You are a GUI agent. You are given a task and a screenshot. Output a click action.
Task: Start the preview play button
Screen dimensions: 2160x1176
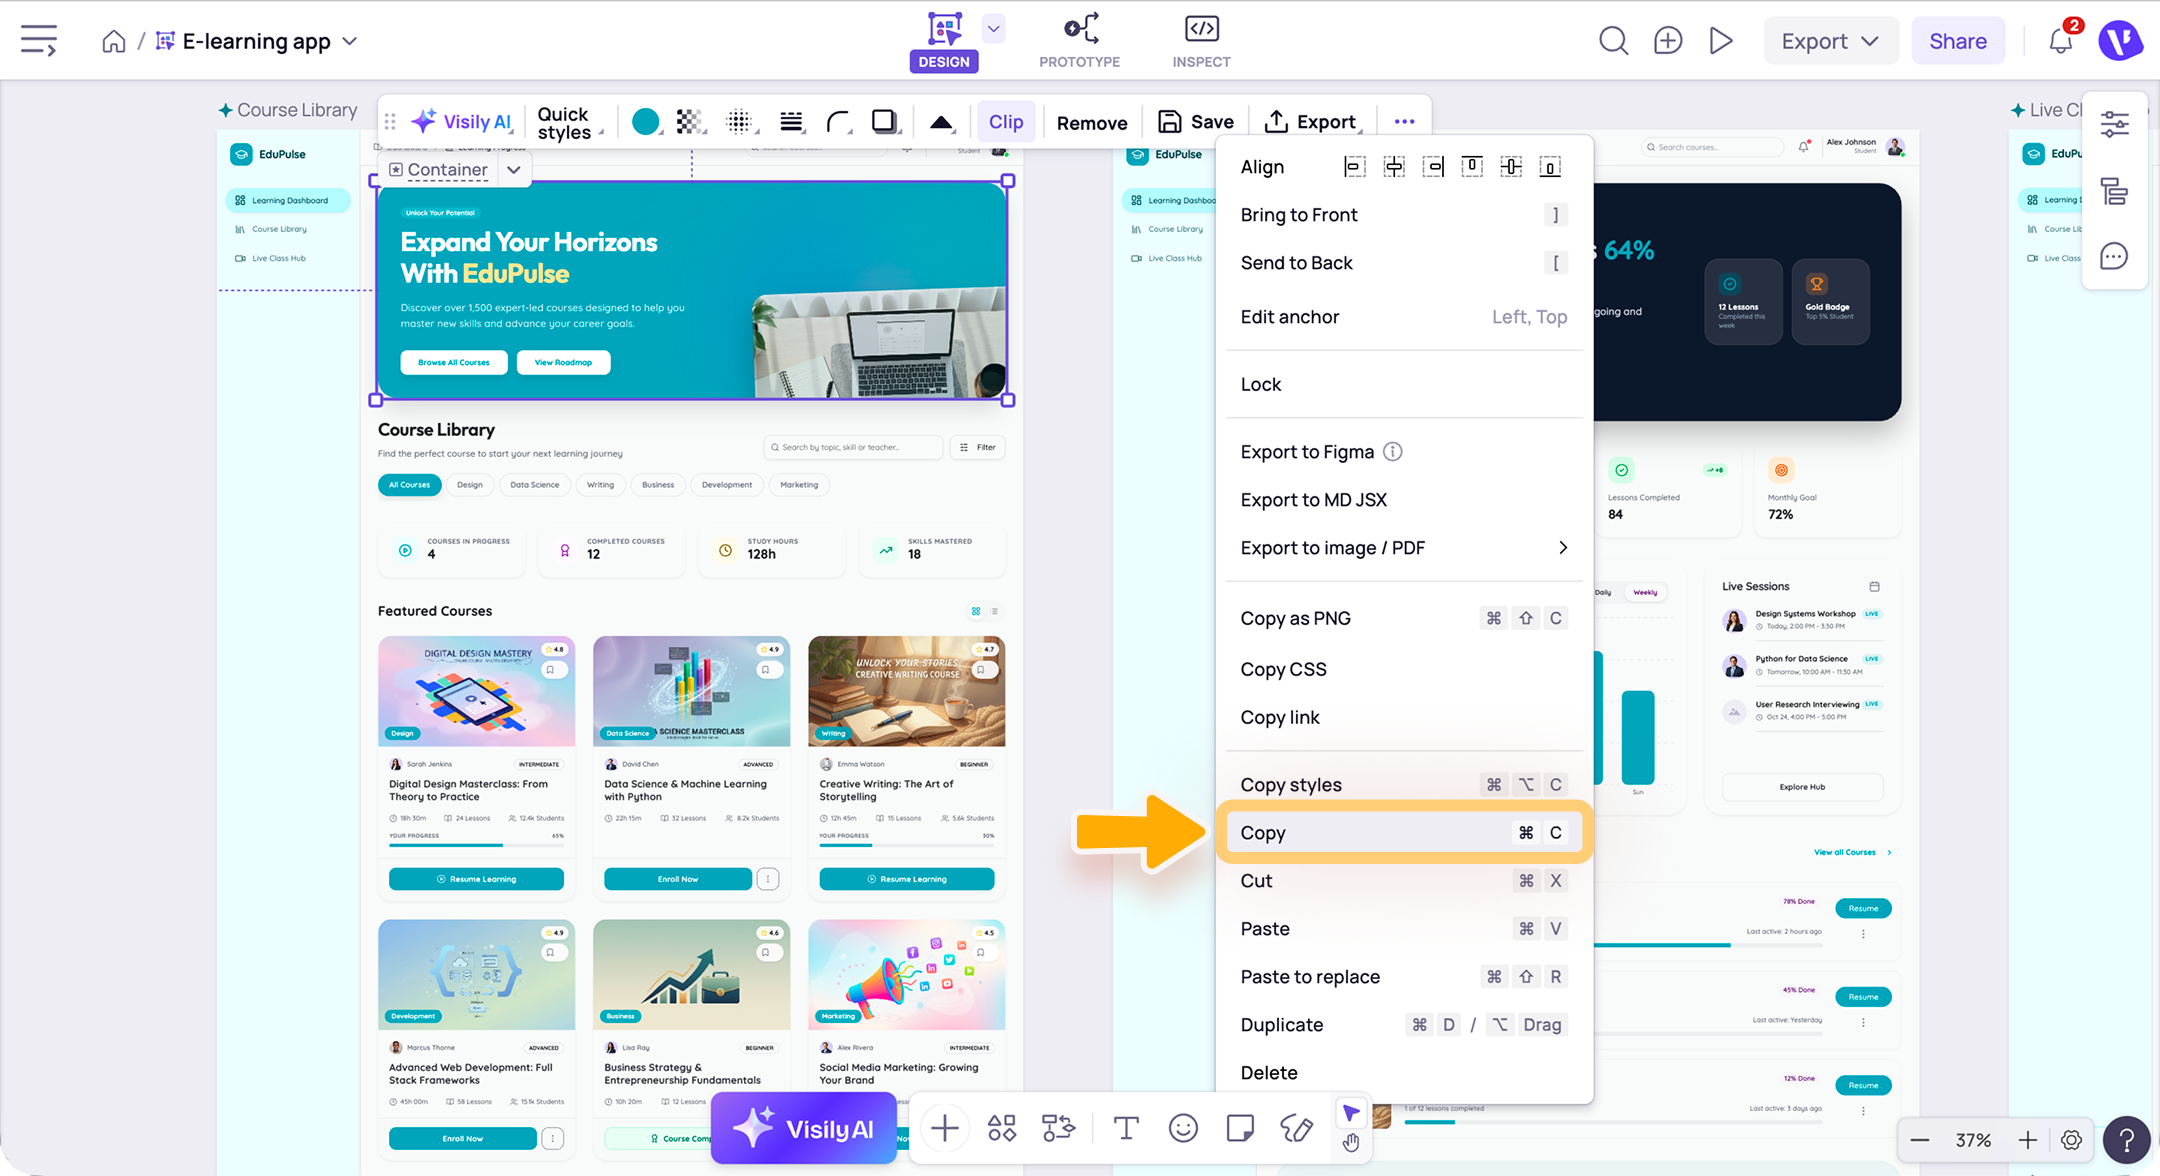(1721, 41)
